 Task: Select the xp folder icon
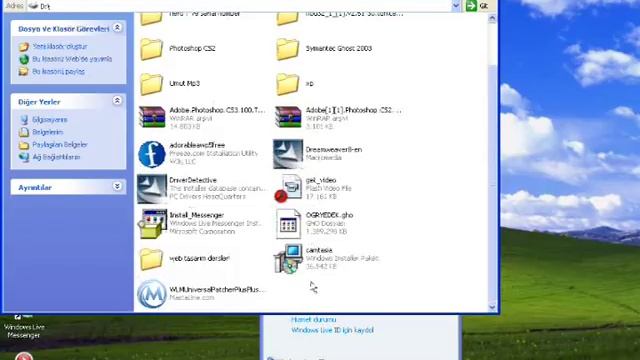click(x=287, y=84)
